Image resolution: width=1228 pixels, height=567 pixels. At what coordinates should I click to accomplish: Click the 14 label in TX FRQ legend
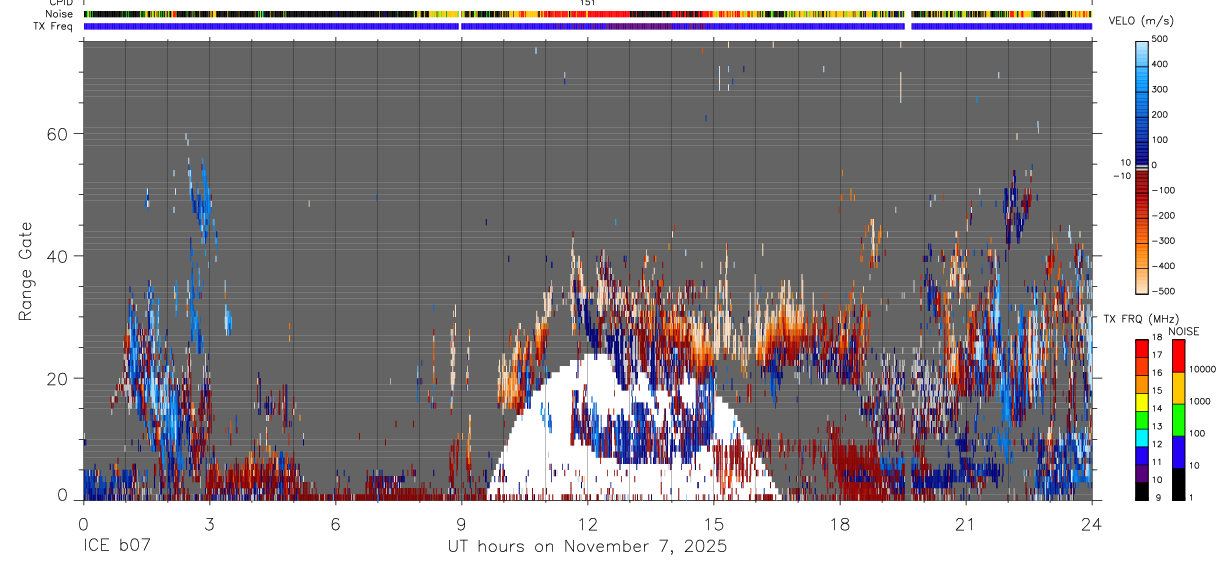(x=1158, y=410)
